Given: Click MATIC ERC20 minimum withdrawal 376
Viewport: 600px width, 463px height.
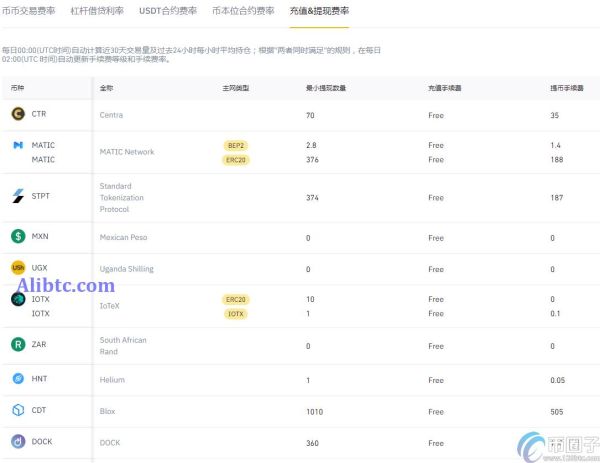Looking at the screenshot, I should [x=312, y=160].
